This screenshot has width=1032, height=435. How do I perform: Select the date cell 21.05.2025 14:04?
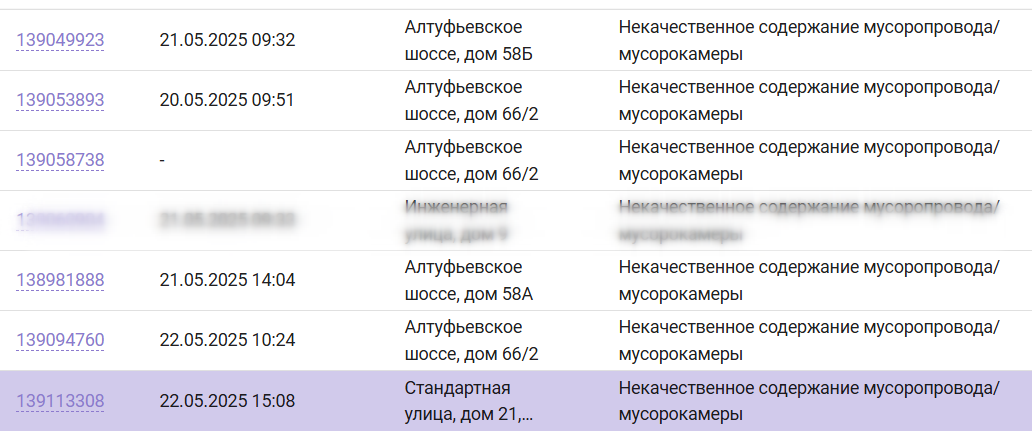pos(227,280)
